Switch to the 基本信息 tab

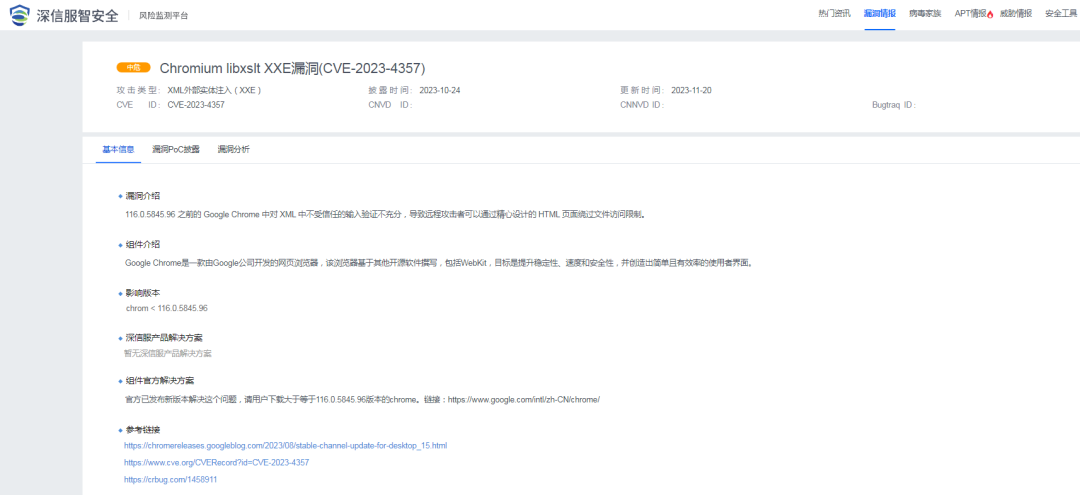118,149
